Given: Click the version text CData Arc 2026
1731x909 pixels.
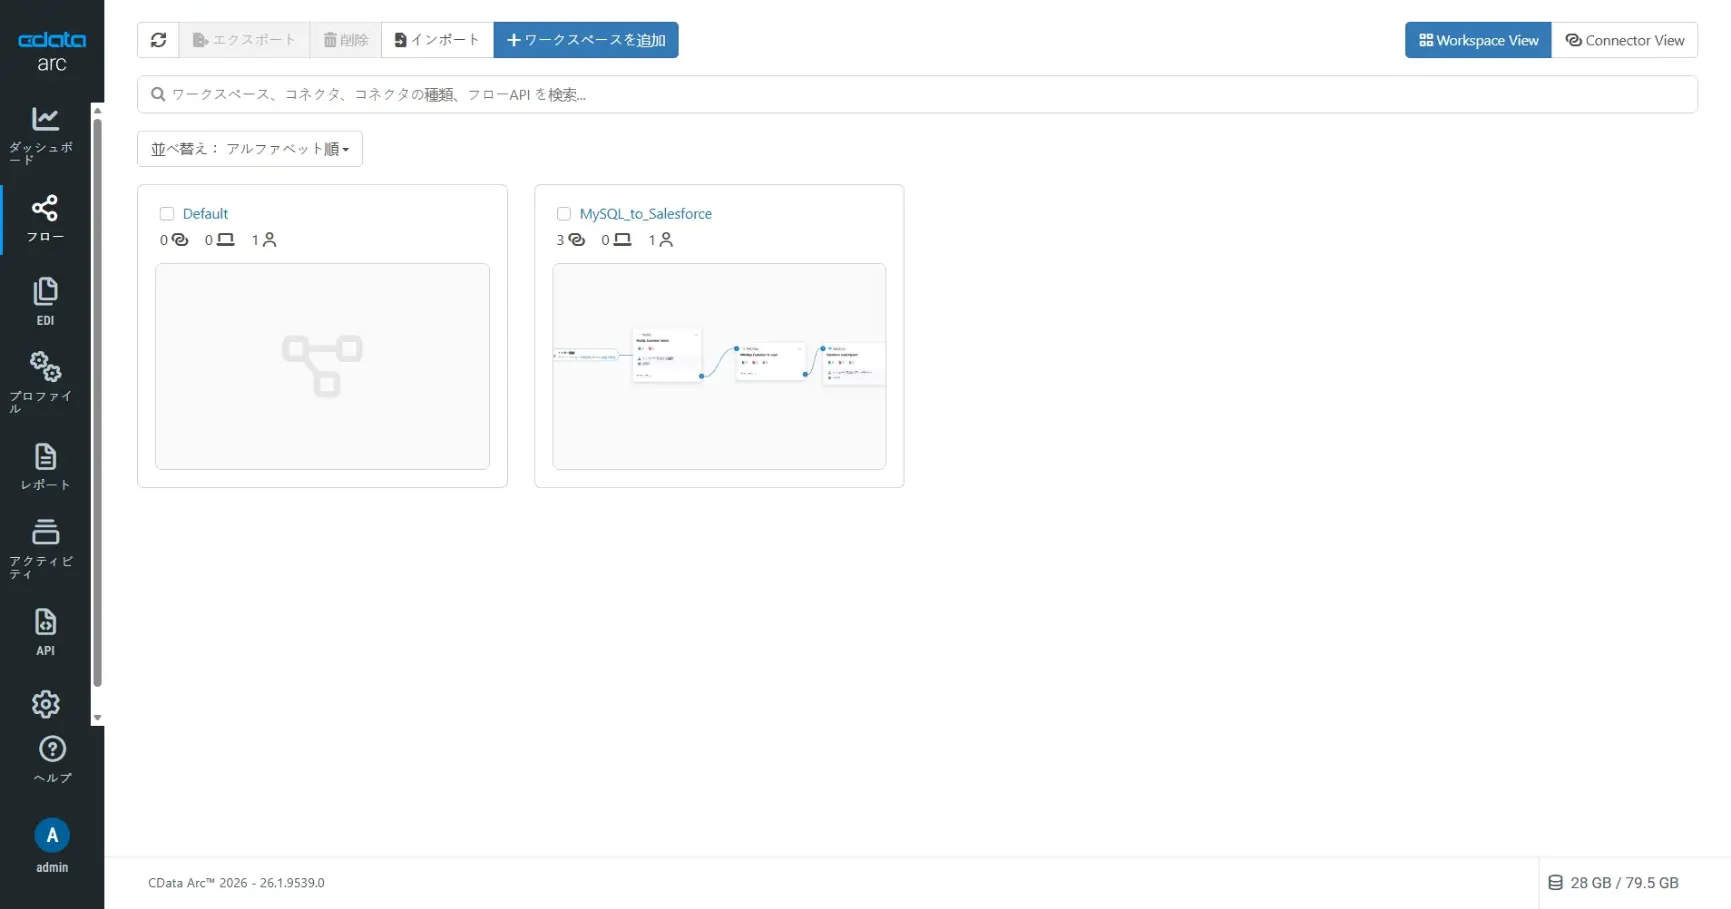Looking at the screenshot, I should 236,883.
